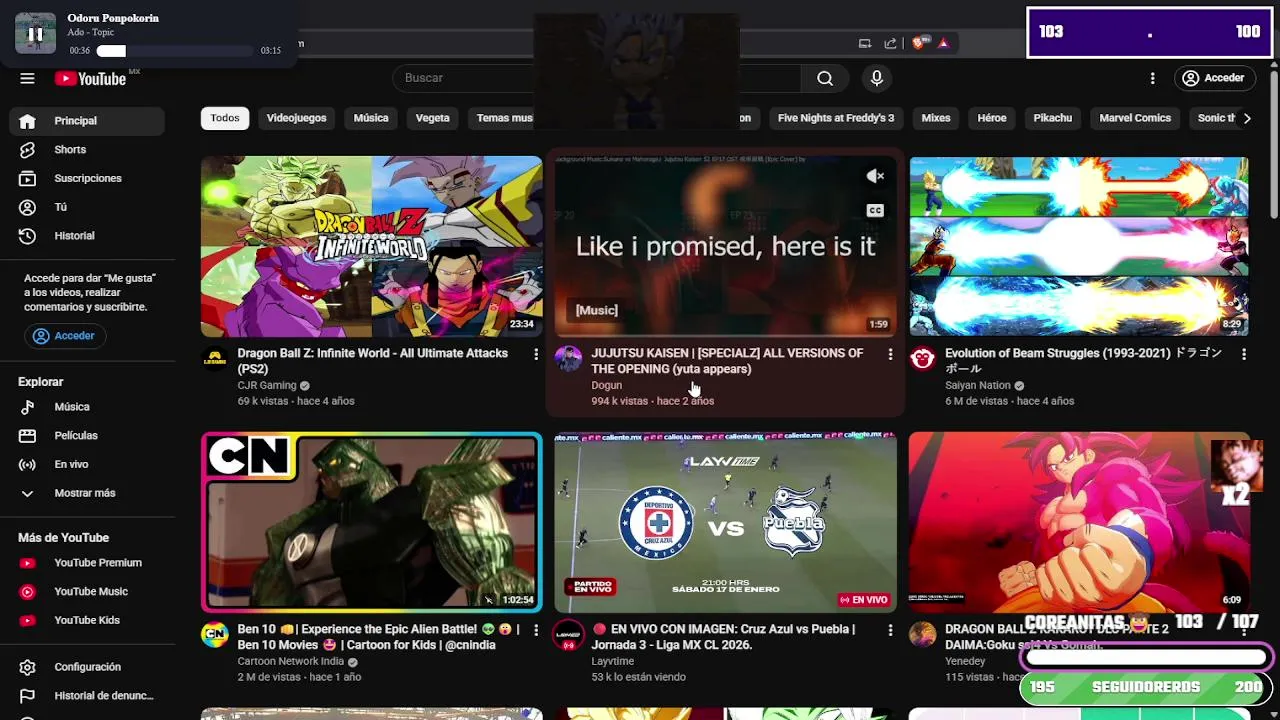Viewport: 1280px width, 720px height.
Task: Toggle captions on the video preview
Action: tap(875, 210)
